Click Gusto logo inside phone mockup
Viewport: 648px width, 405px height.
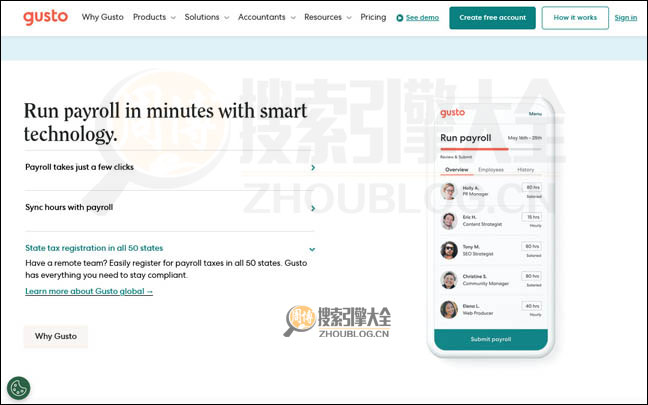click(x=453, y=113)
